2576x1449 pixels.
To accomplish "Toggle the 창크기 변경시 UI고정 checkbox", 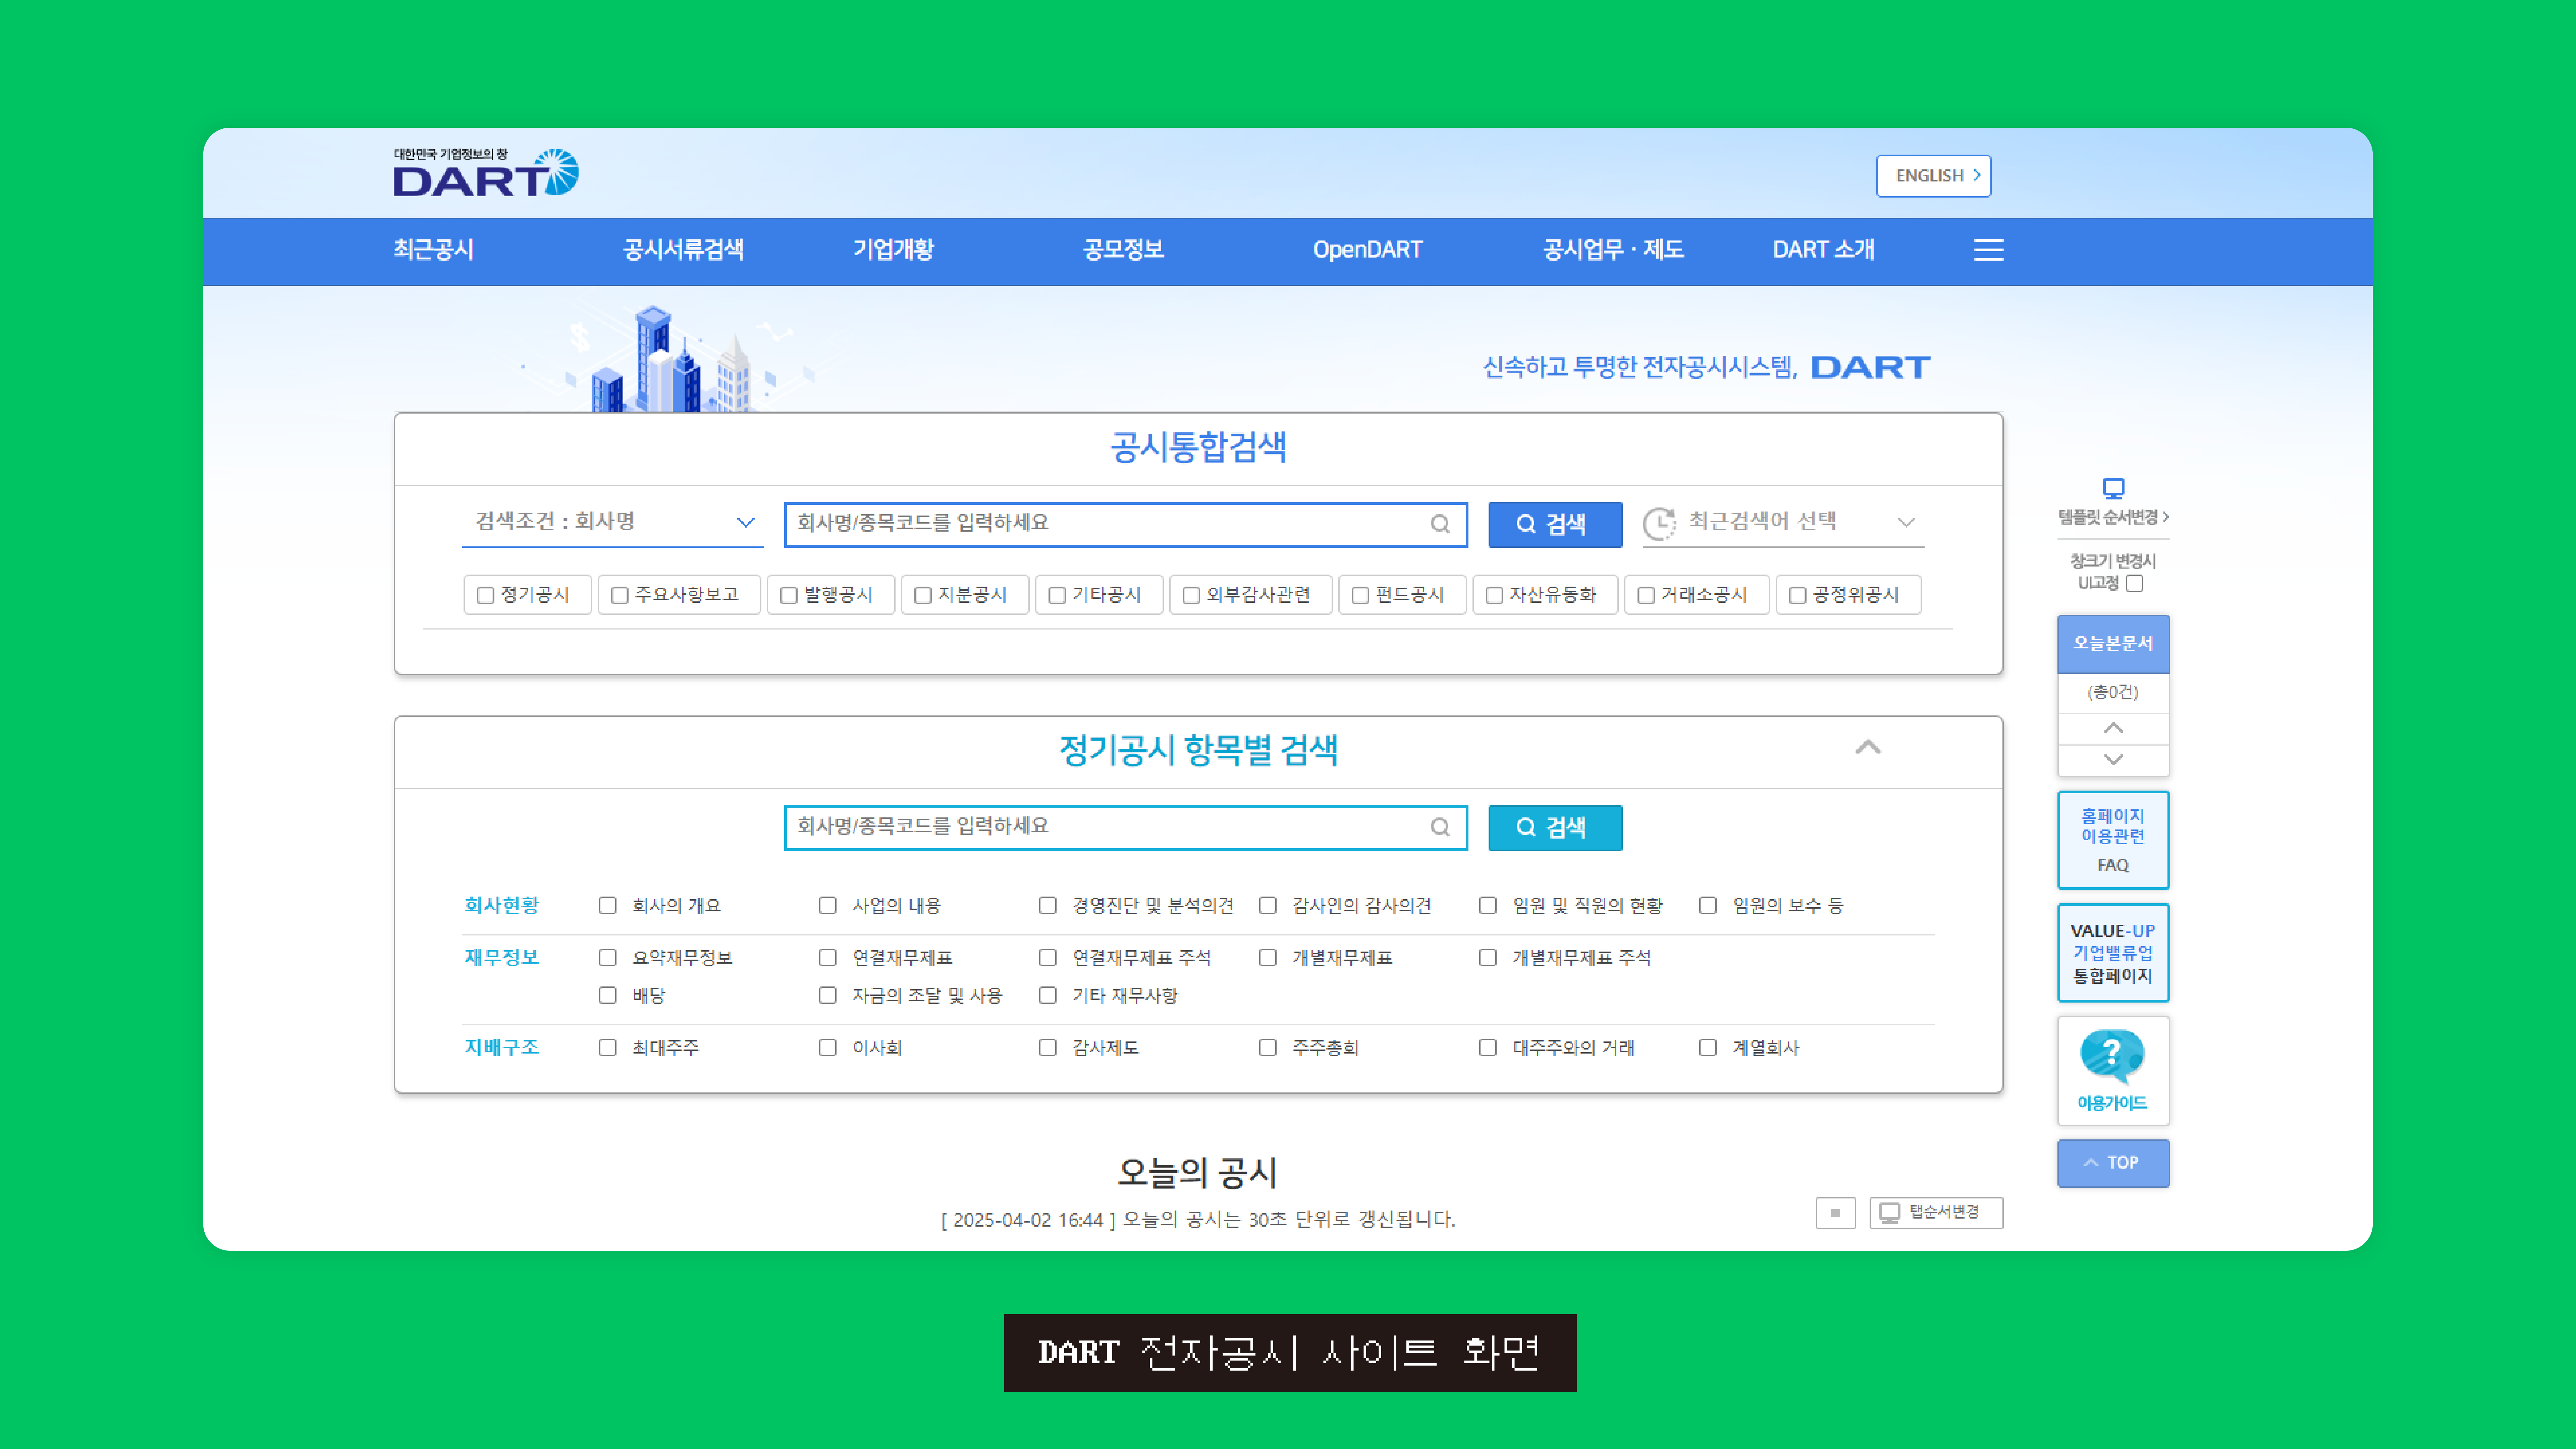I will (x=2135, y=583).
